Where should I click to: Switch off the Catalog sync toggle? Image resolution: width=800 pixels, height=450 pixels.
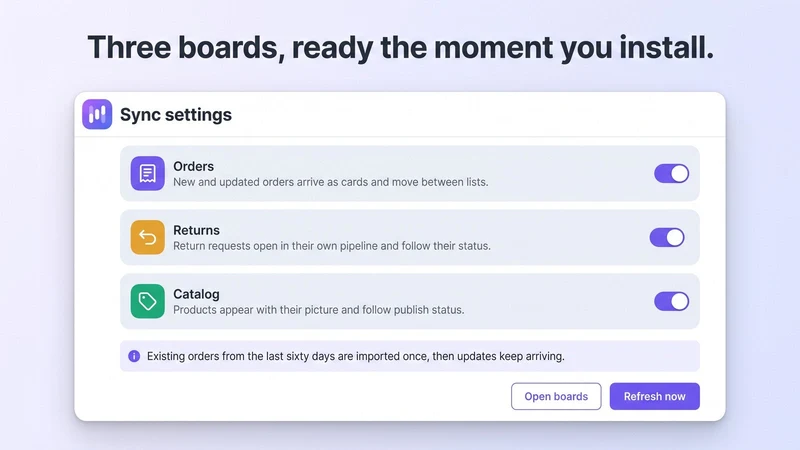[671, 301]
